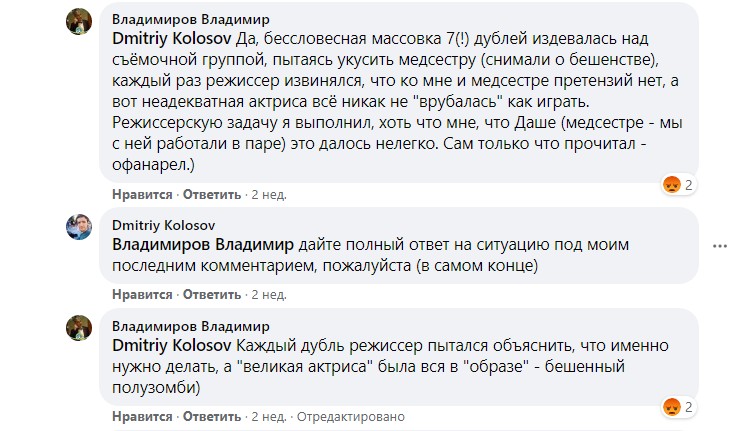The height and width of the screenshot is (431, 733).
Task: Click the Владимиров Владимир mention inside Dmitriy's comment text
Action: (x=203, y=244)
